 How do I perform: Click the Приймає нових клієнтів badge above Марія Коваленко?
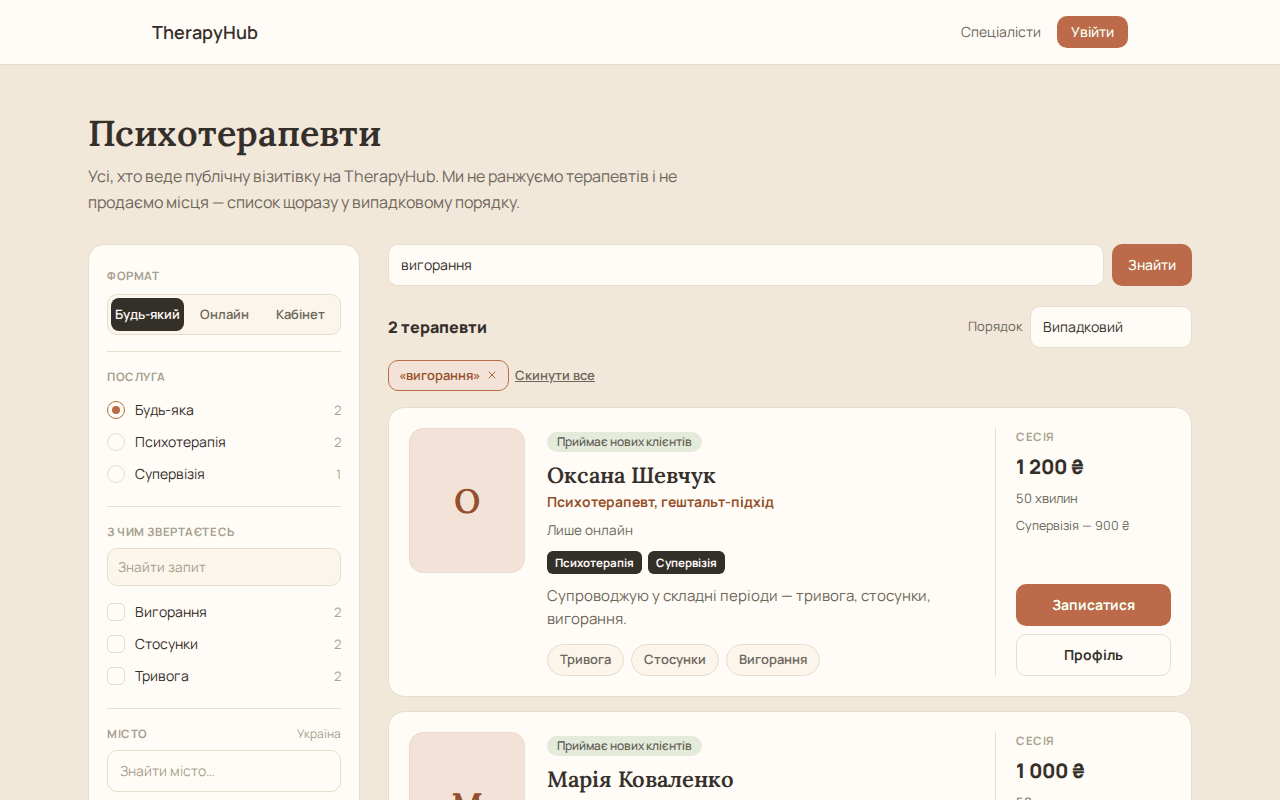point(624,746)
